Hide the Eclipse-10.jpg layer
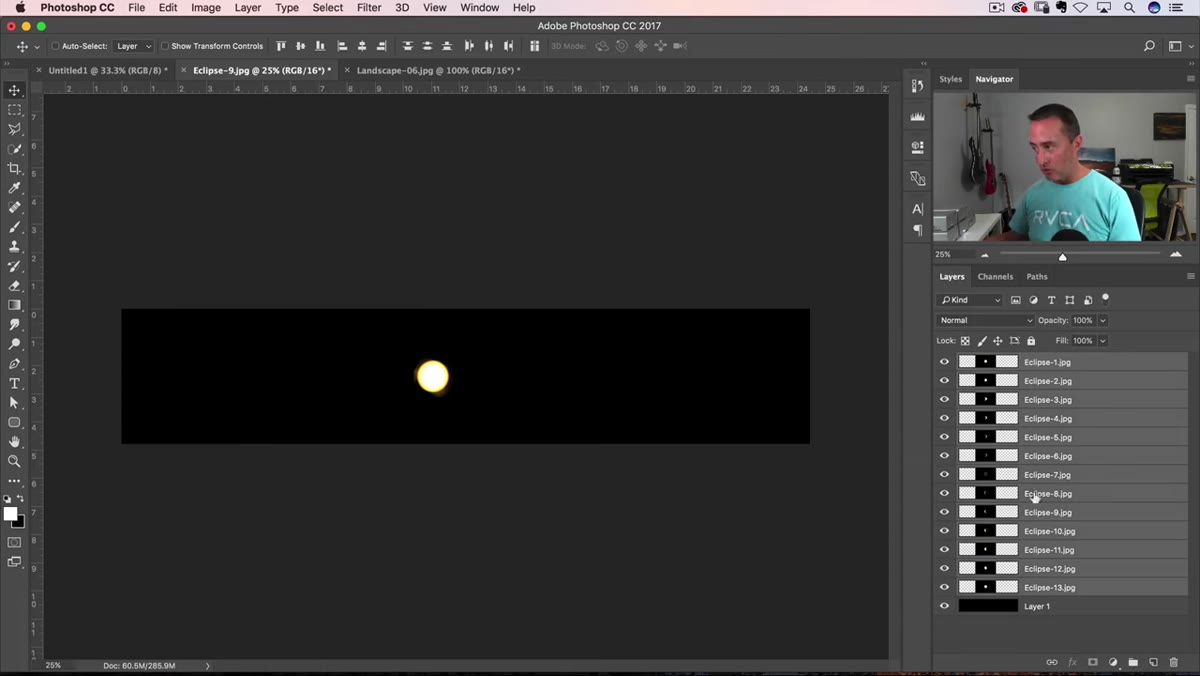 pos(944,531)
